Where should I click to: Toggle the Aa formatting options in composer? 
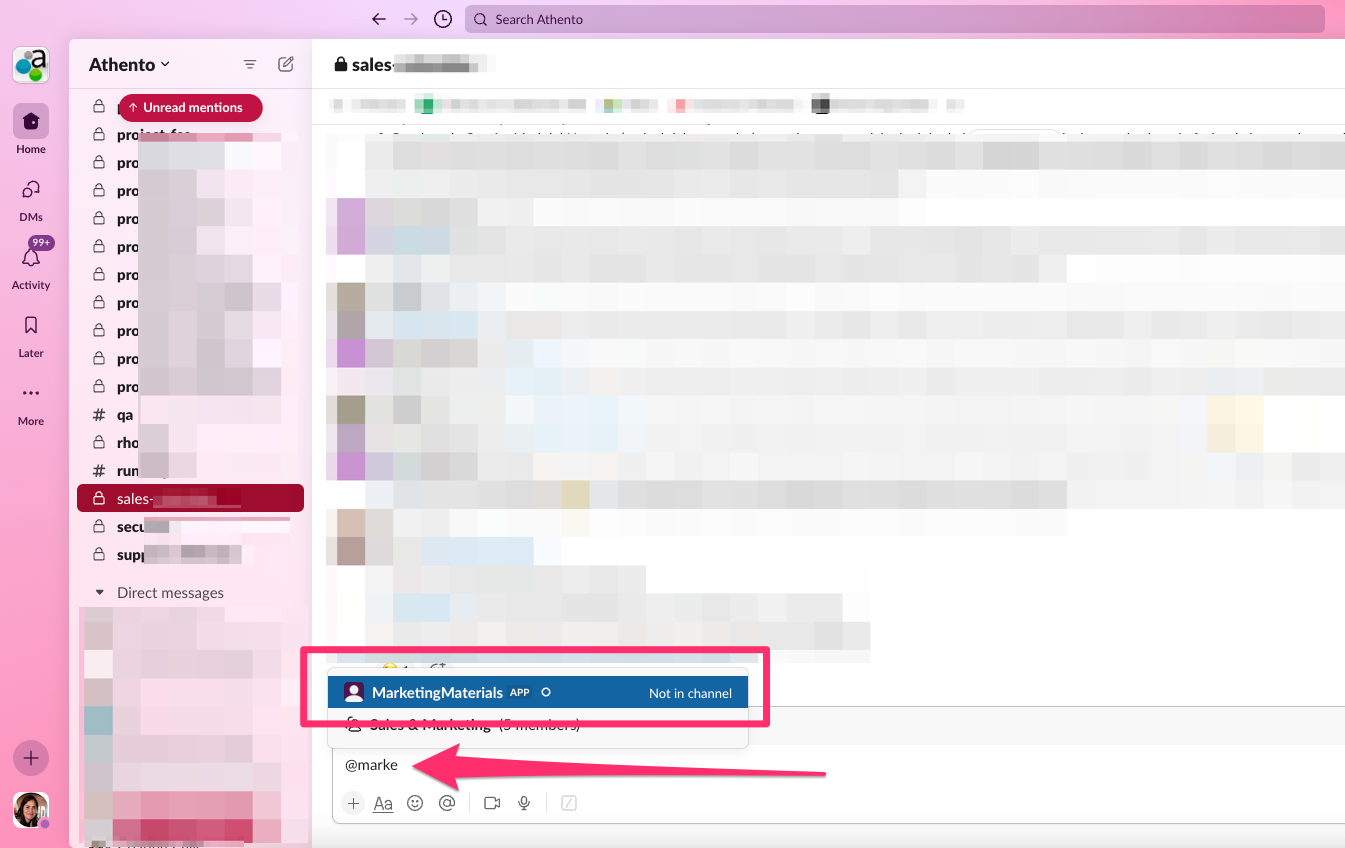(x=383, y=803)
